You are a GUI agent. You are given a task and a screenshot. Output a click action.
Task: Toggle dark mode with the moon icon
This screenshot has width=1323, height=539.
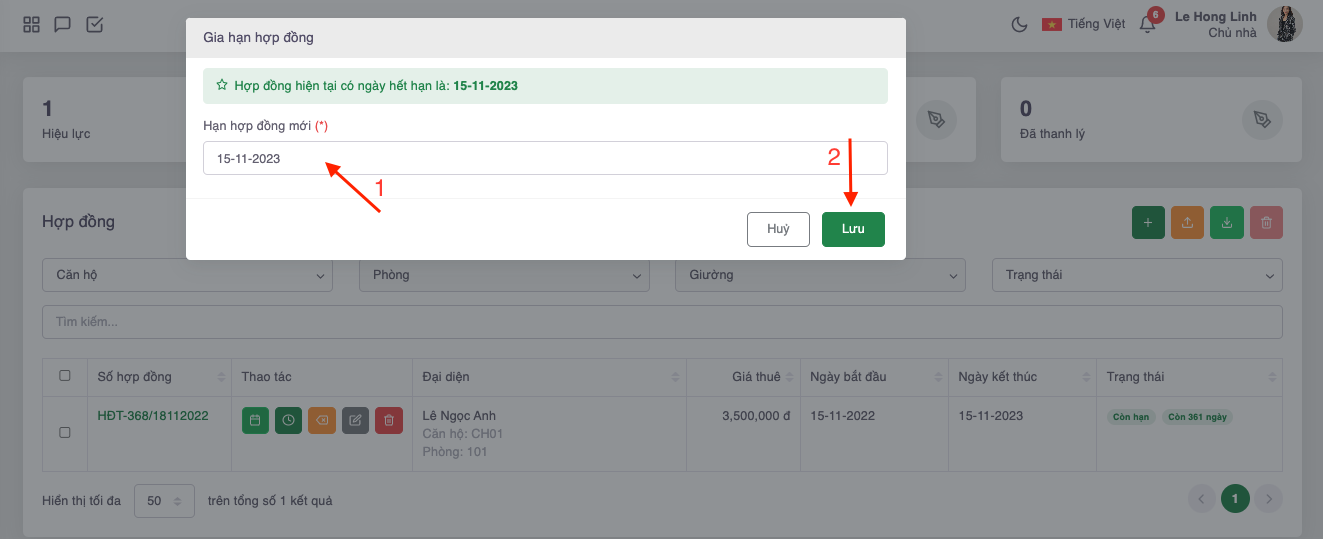[x=1020, y=25]
